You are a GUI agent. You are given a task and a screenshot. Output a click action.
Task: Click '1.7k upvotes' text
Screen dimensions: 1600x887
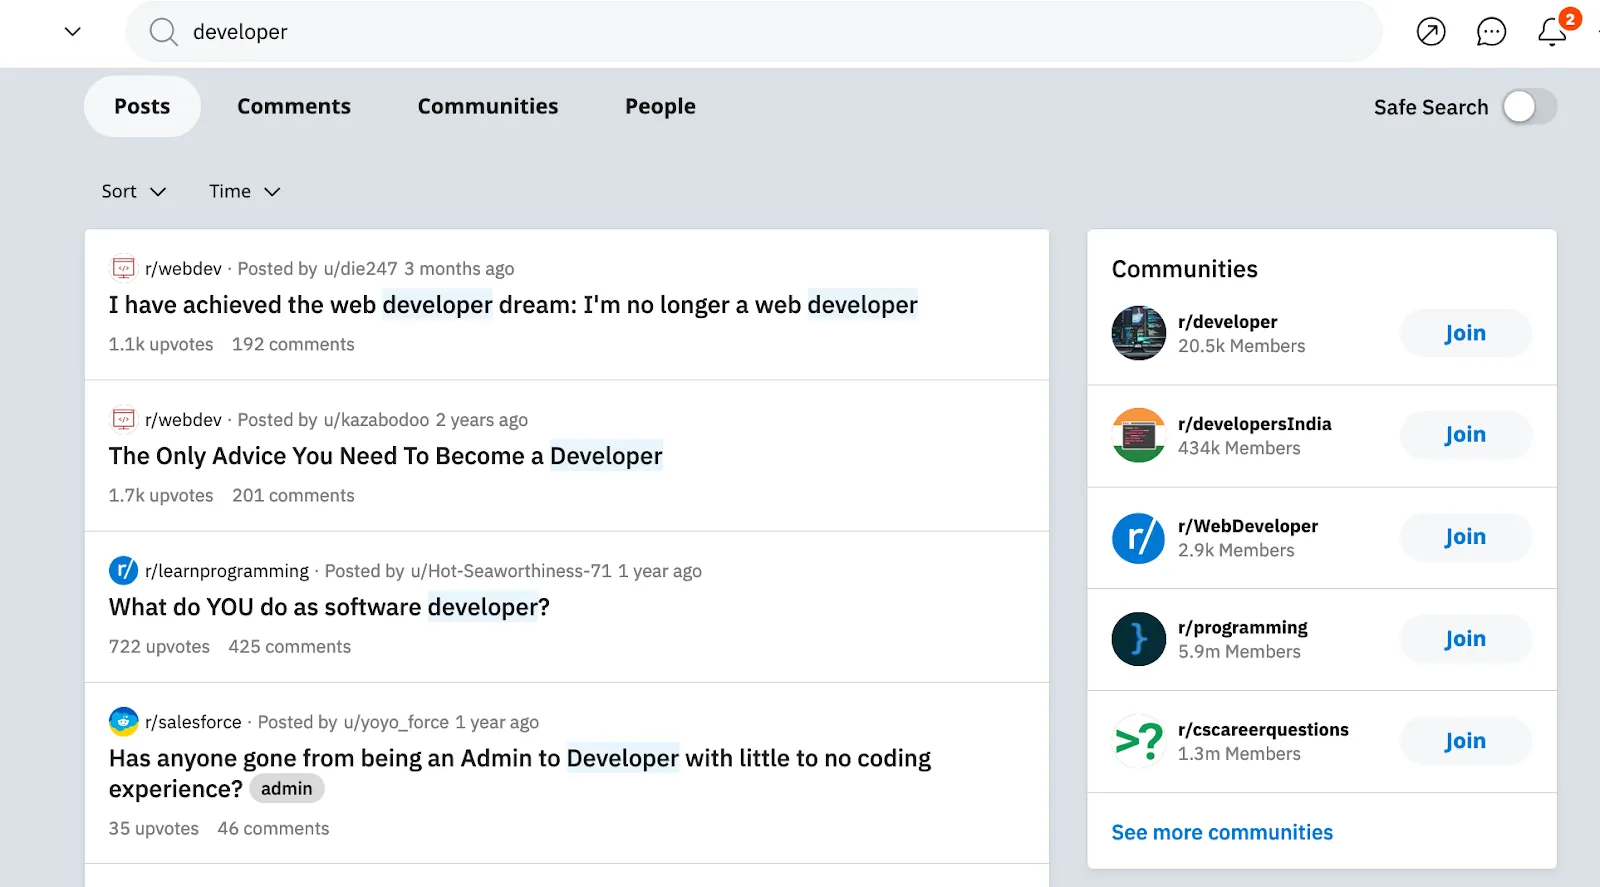(x=161, y=495)
